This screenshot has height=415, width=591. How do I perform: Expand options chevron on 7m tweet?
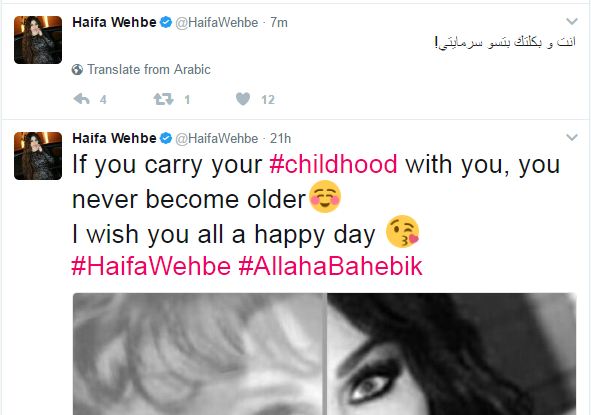pyautogui.click(x=572, y=21)
